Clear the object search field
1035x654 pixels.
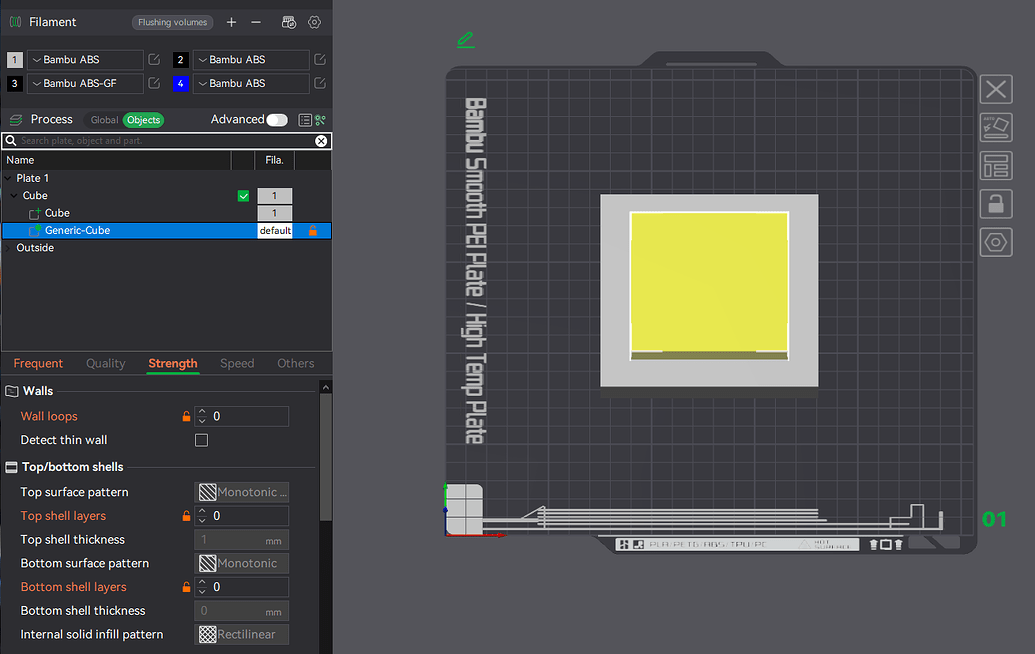[x=321, y=141]
